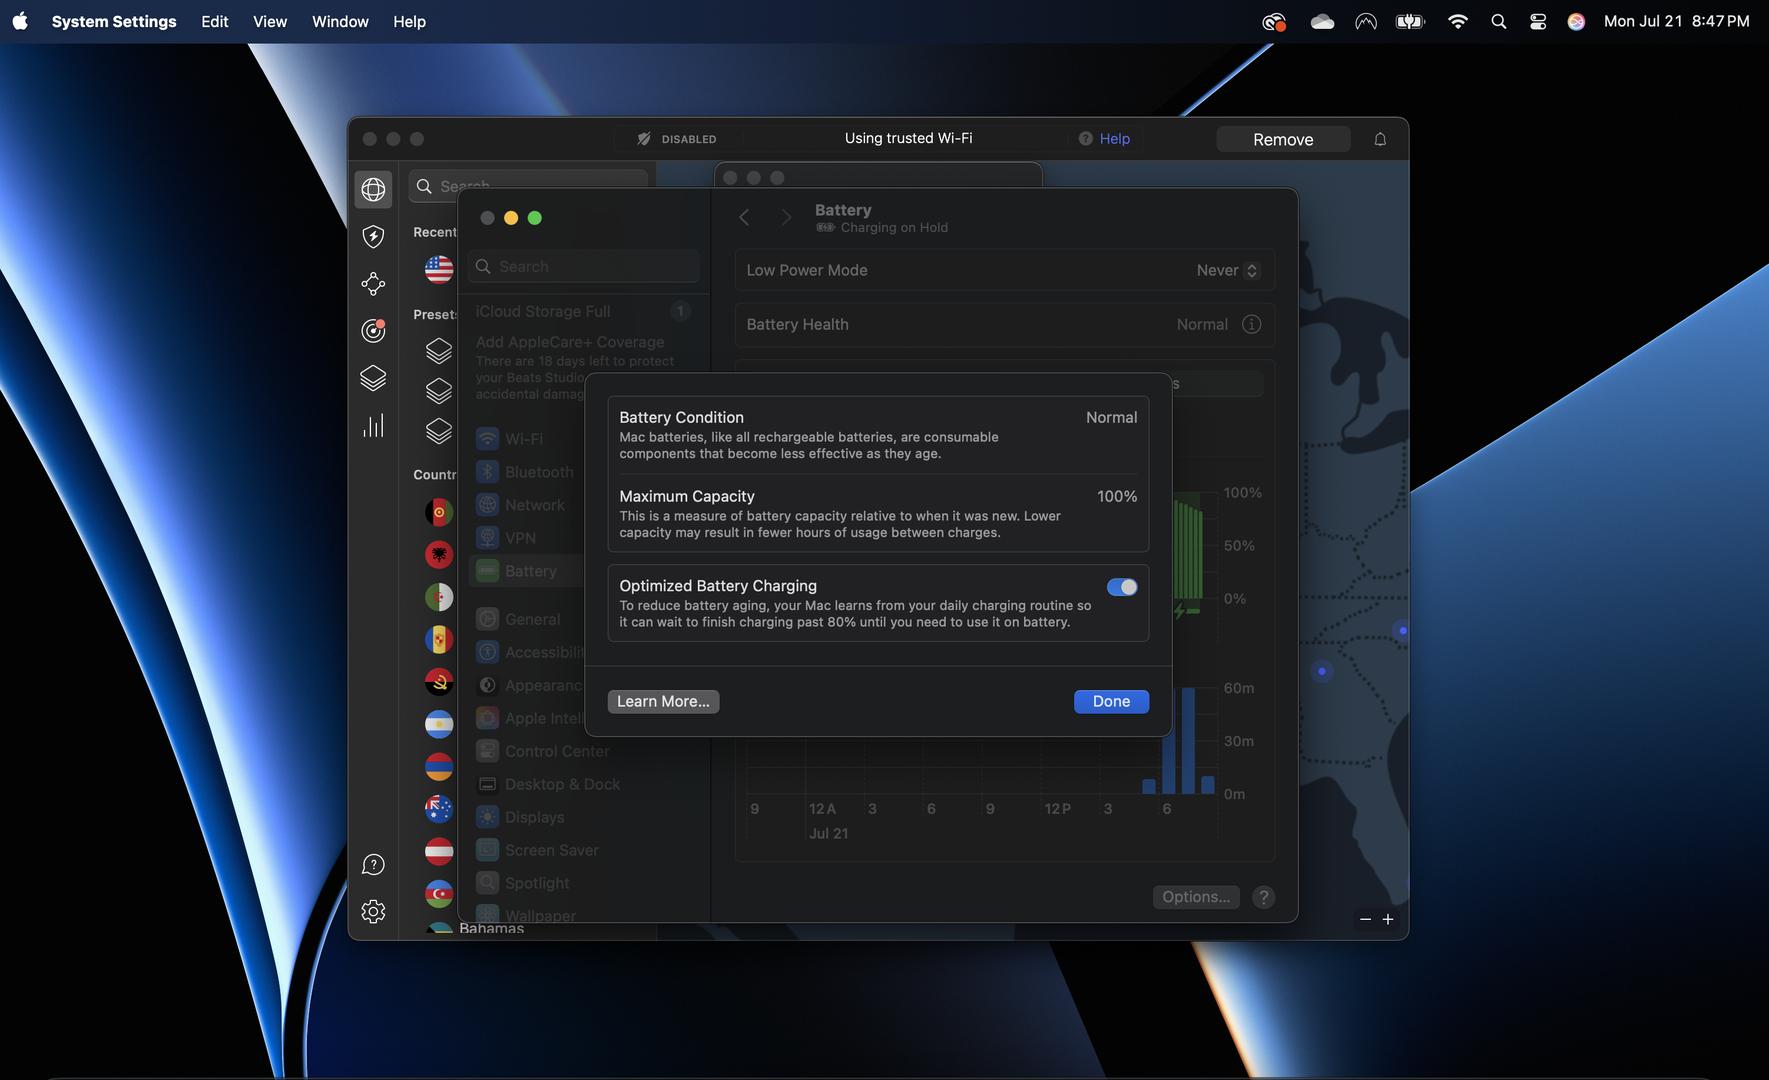Image resolution: width=1769 pixels, height=1080 pixels.
Task: Open the target icon with red badge
Action: coord(373,330)
